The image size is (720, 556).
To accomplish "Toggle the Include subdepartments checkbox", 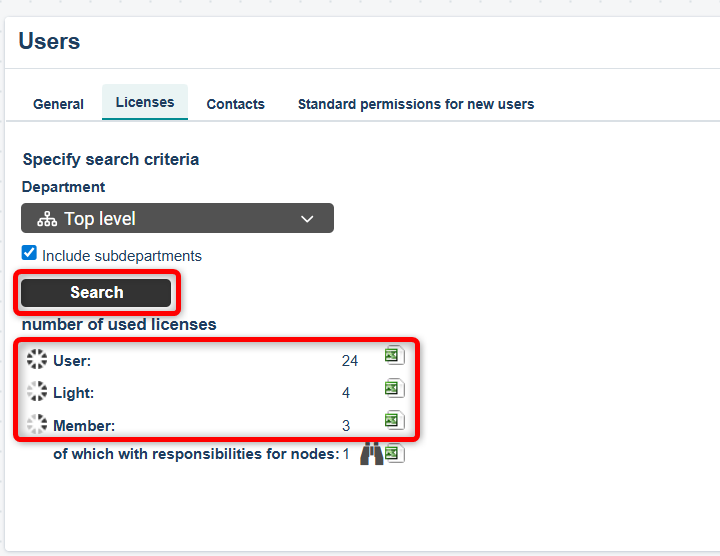I will coord(29,254).
